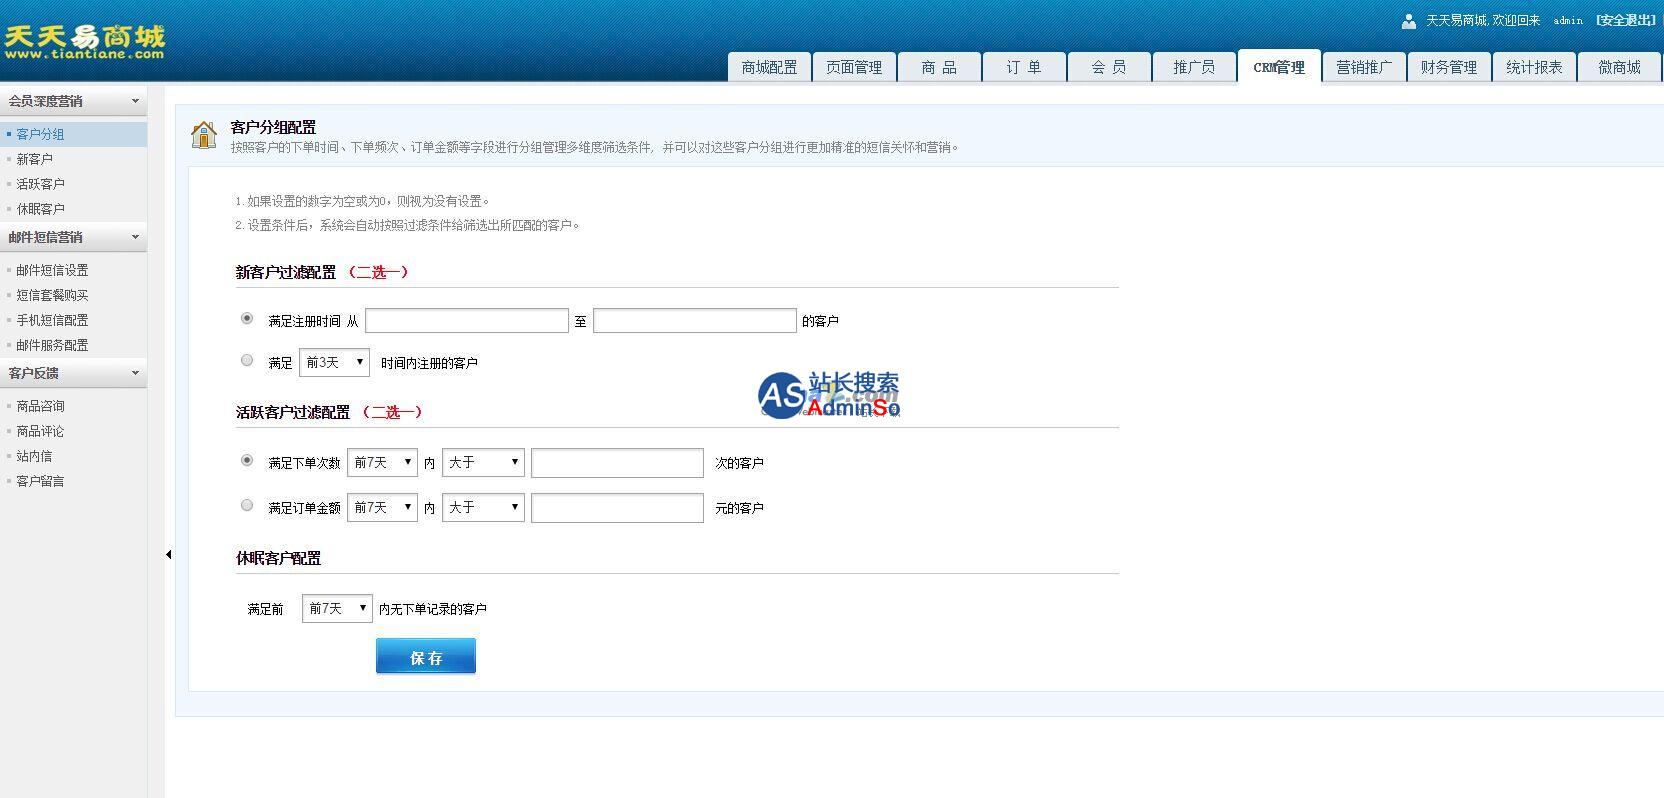Click the 新客户过滤配置 heading text
1664x798 pixels.
tap(286, 272)
